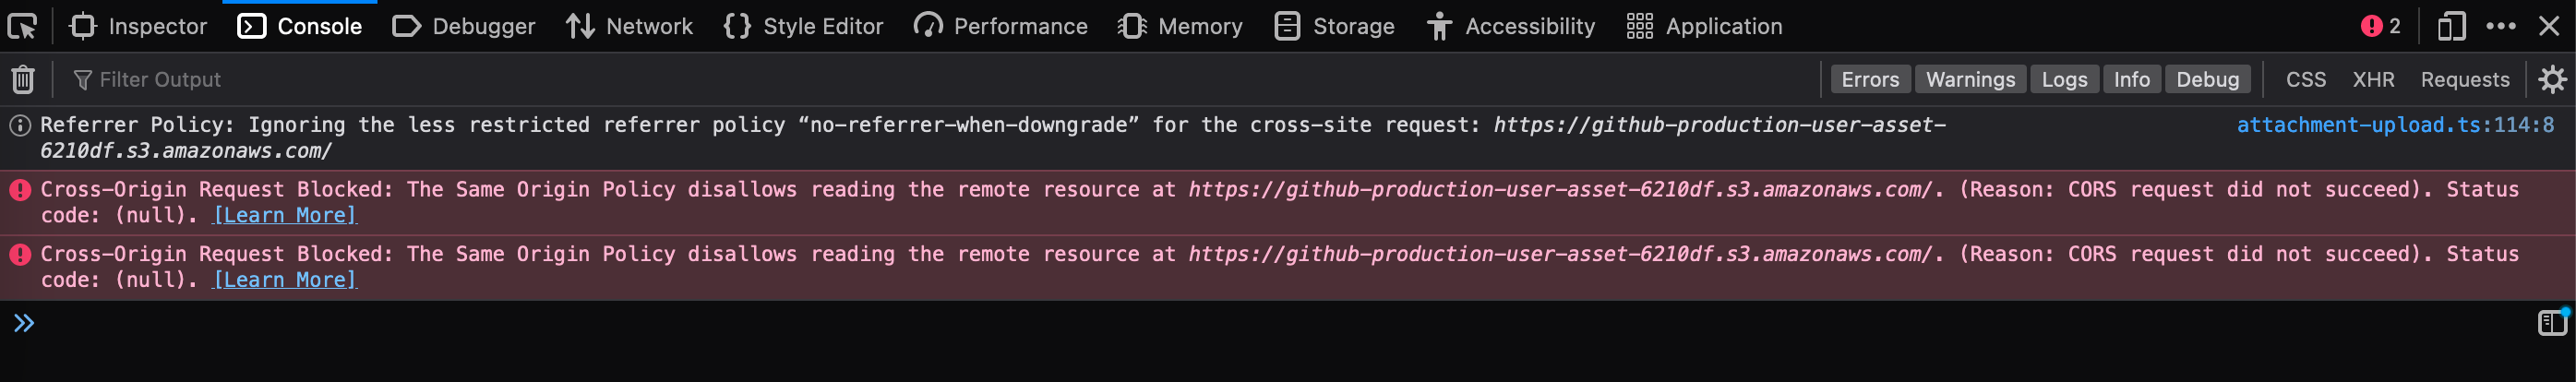Screen dimensions: 2576x382
Task: Enable XHR request logging
Action: [x=2372, y=79]
